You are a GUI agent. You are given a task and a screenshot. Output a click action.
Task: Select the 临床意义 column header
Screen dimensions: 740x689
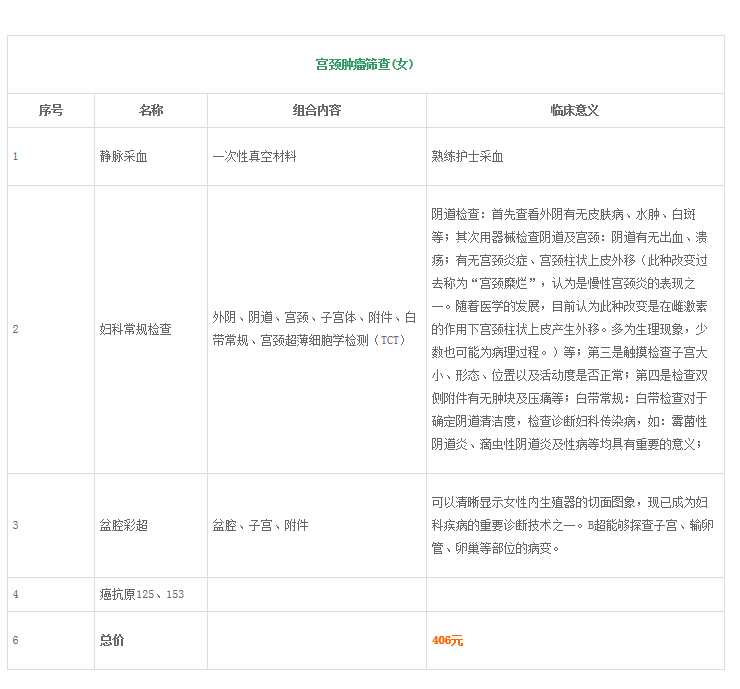(x=575, y=110)
